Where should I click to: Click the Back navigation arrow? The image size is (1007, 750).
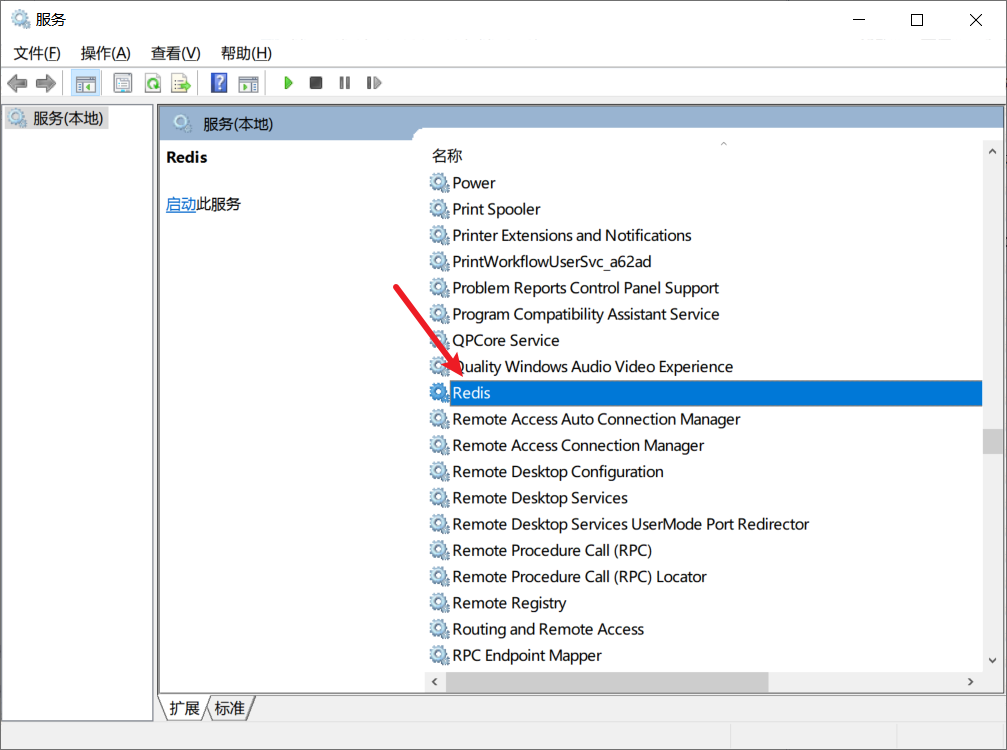[17, 82]
